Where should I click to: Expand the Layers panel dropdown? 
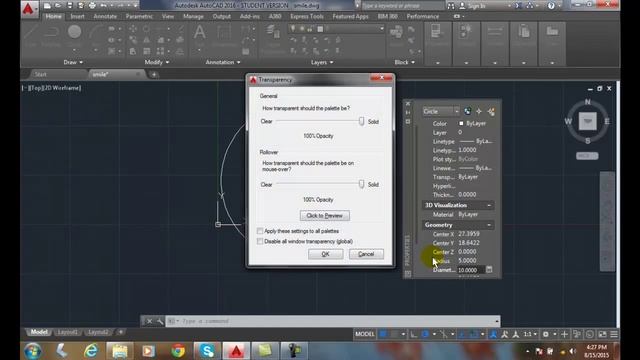322,62
